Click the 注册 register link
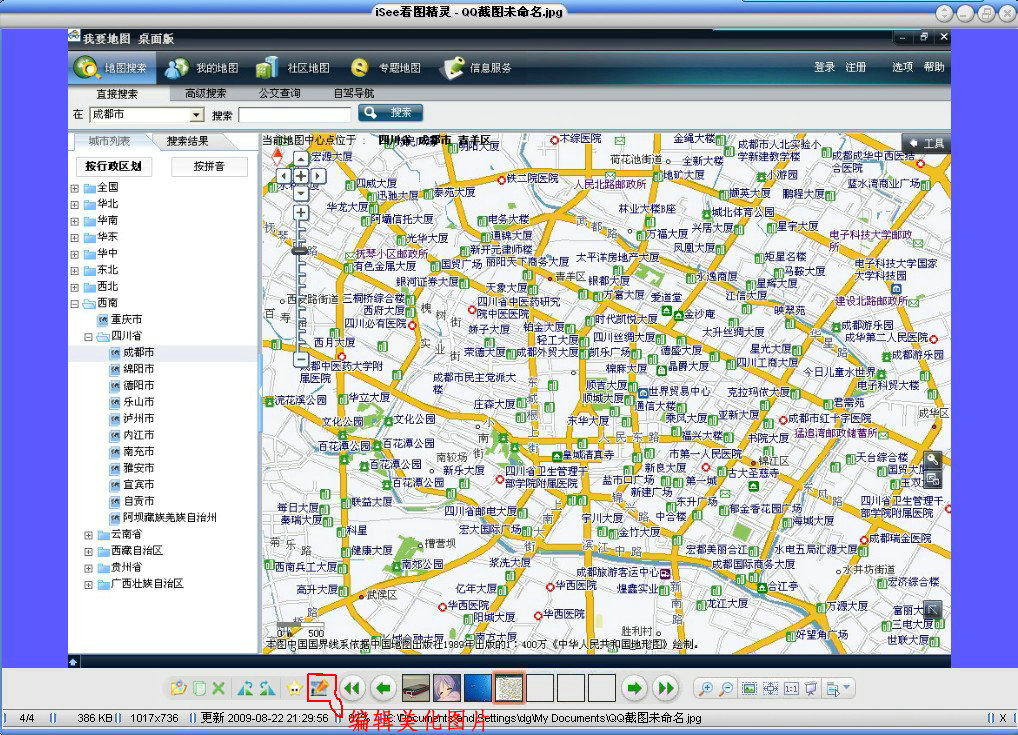This screenshot has width=1018, height=735. 855,67
